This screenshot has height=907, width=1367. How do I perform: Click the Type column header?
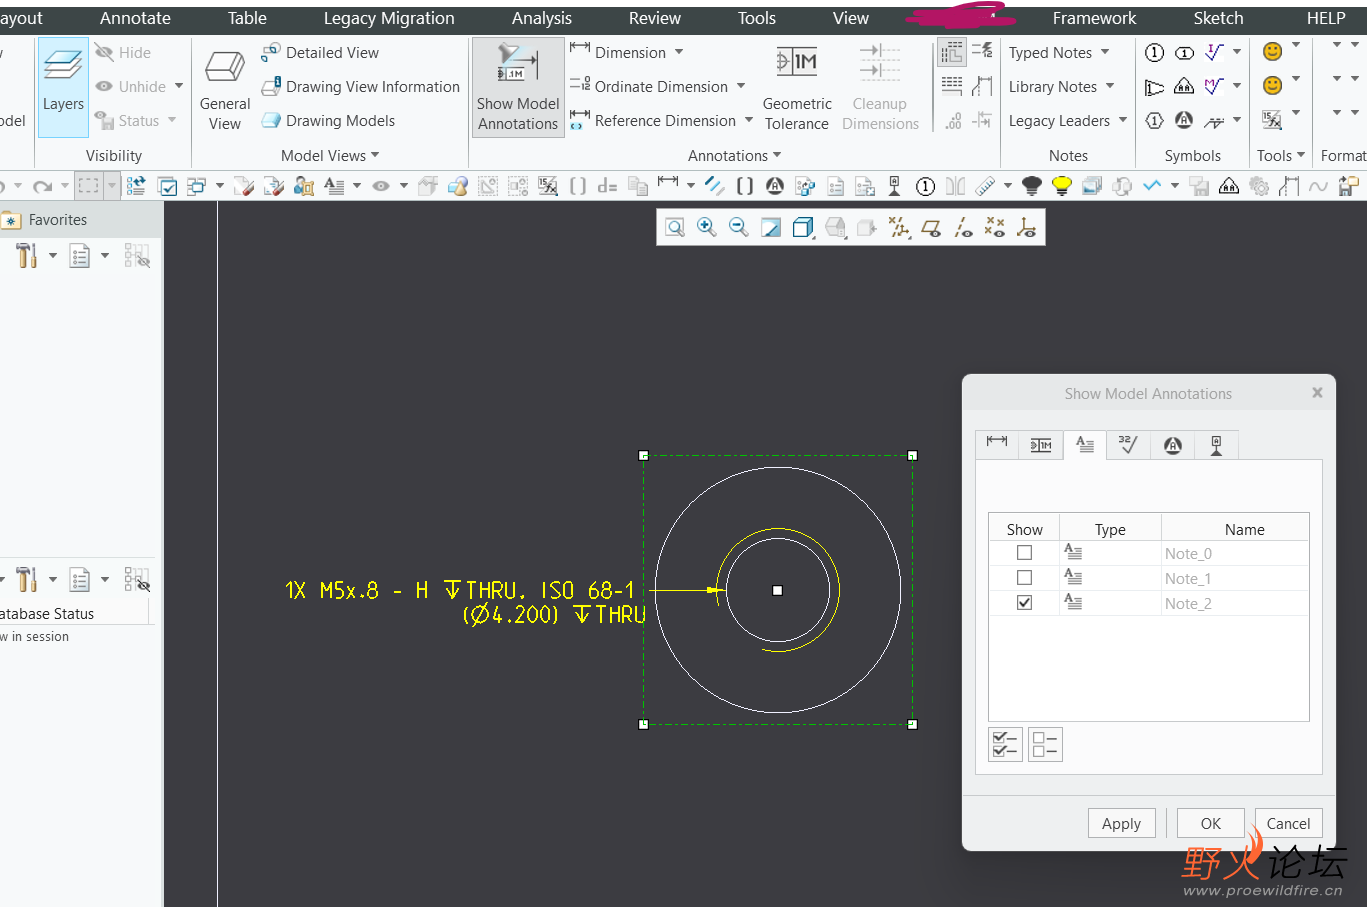(1110, 529)
